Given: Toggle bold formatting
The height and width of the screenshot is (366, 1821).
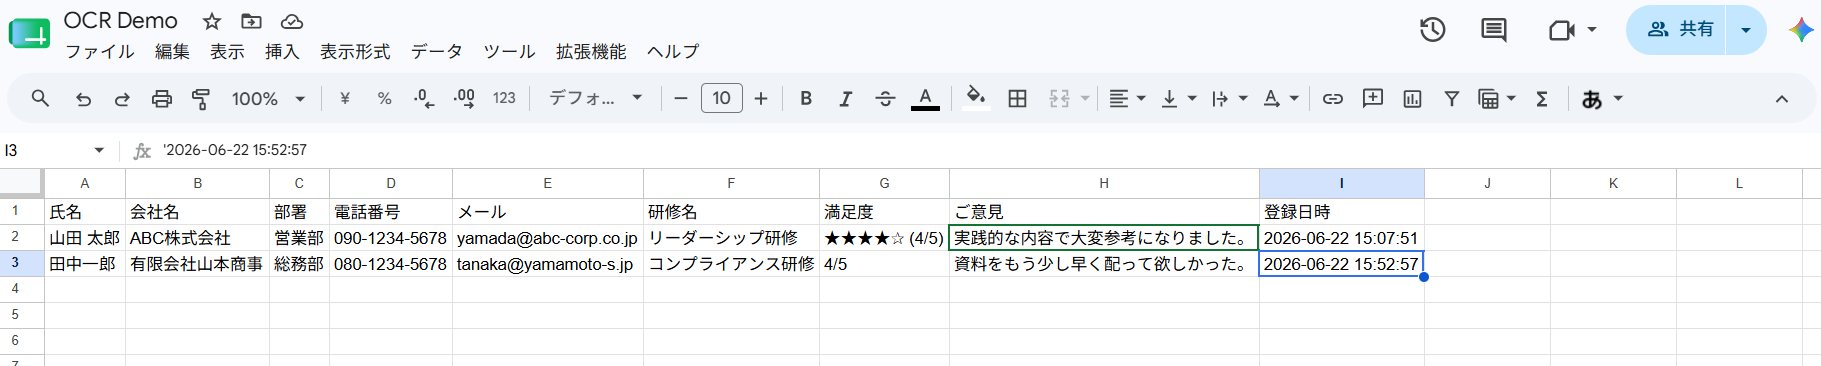Looking at the screenshot, I should 806,98.
